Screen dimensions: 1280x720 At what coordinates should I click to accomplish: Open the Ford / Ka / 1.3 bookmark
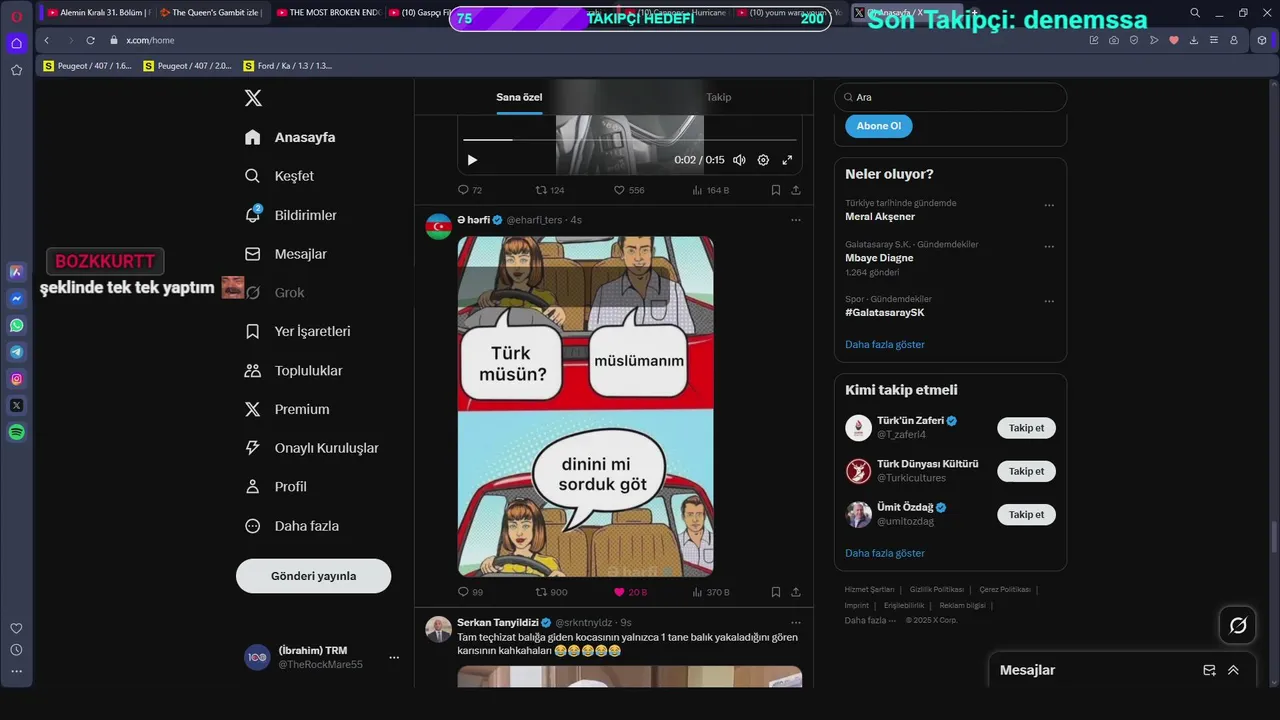pos(288,66)
